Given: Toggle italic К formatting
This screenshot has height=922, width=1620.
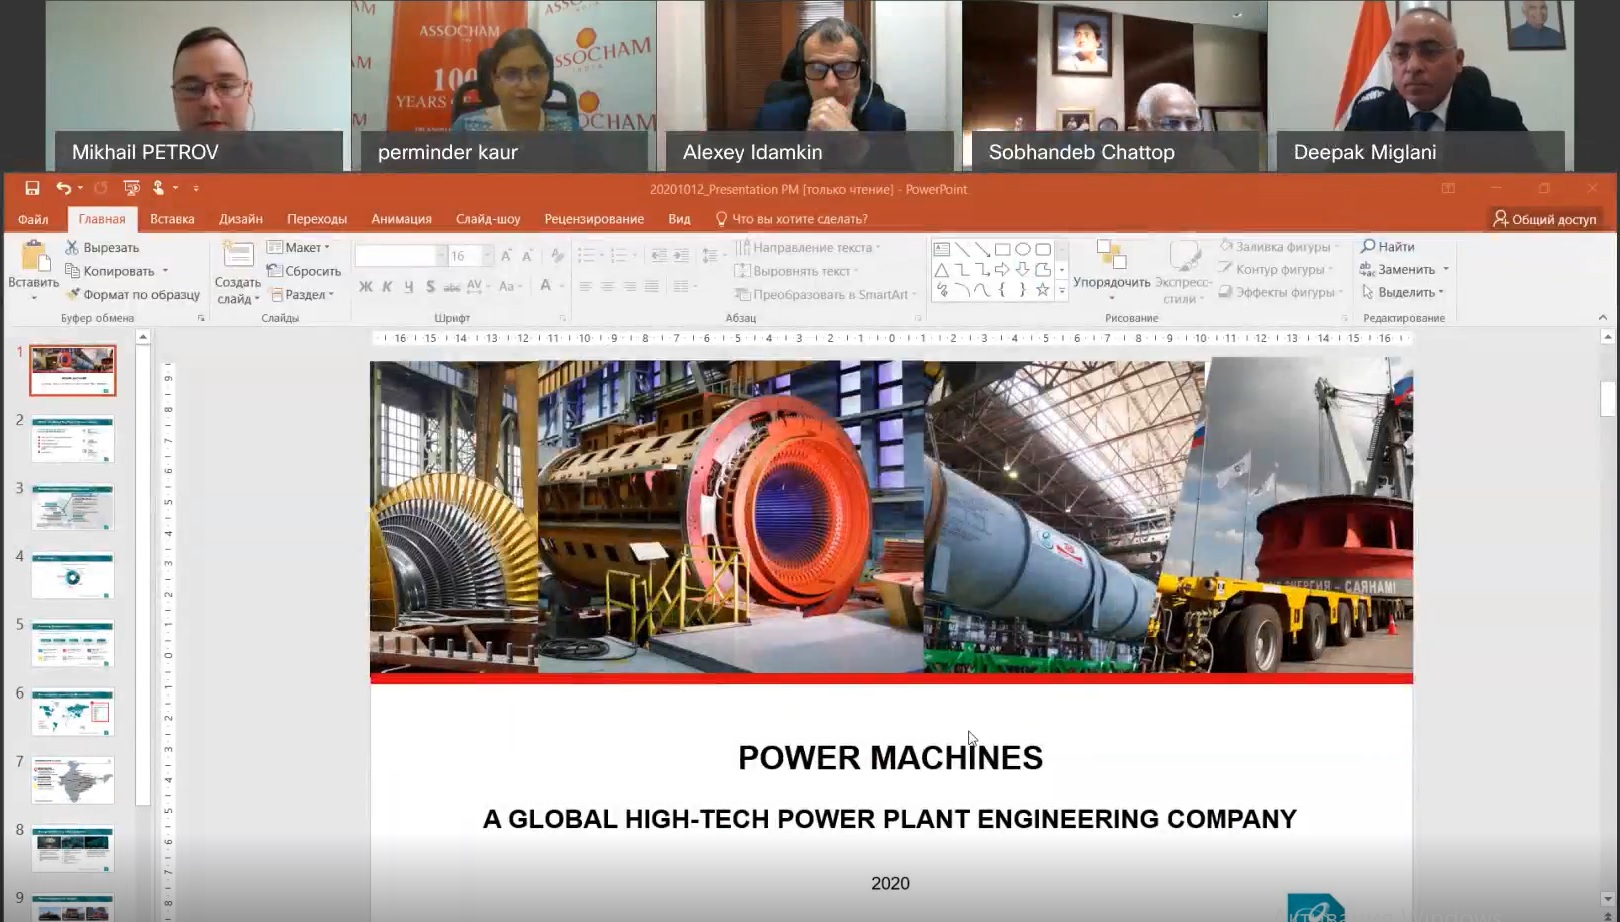Looking at the screenshot, I should point(387,287).
